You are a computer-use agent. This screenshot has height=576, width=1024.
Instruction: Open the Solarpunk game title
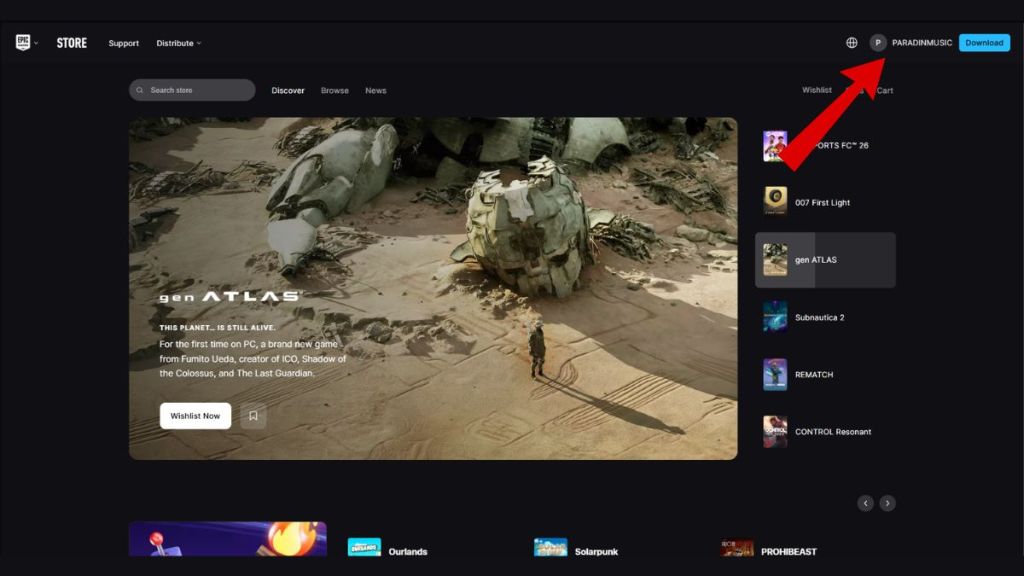click(x=596, y=552)
